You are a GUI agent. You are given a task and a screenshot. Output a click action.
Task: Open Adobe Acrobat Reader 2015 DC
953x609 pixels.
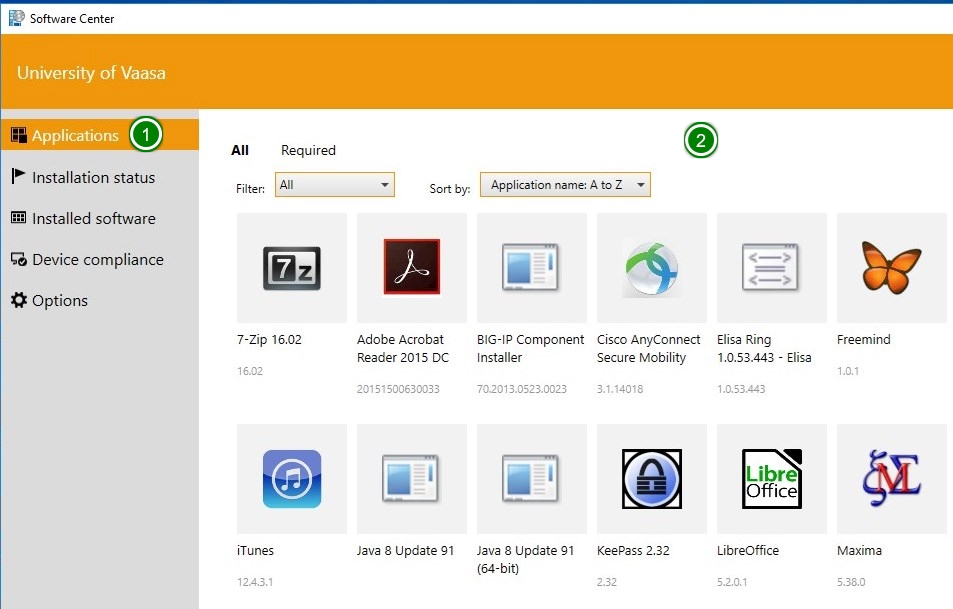tap(411, 267)
